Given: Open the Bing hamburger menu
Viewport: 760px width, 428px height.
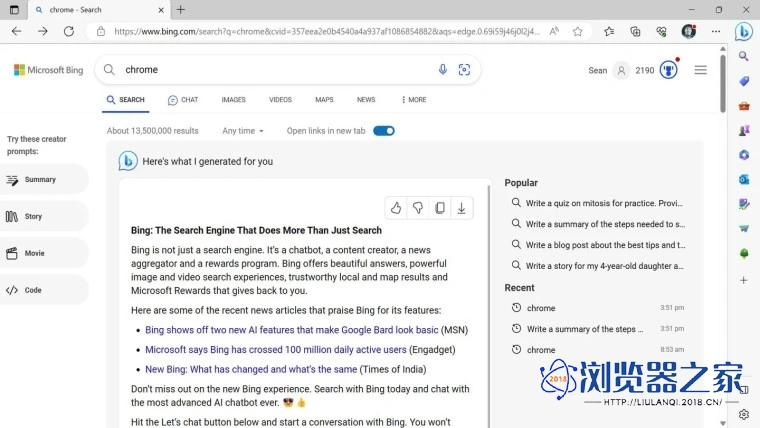Looking at the screenshot, I should (700, 70).
